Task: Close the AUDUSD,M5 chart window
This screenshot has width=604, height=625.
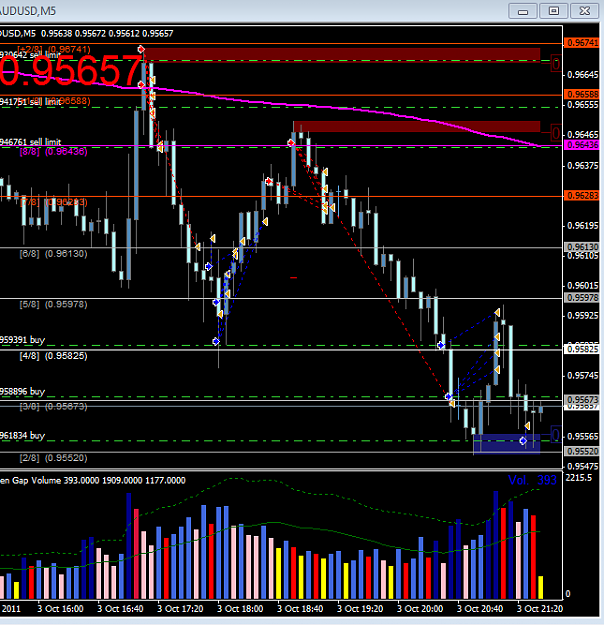Action: coord(584,11)
